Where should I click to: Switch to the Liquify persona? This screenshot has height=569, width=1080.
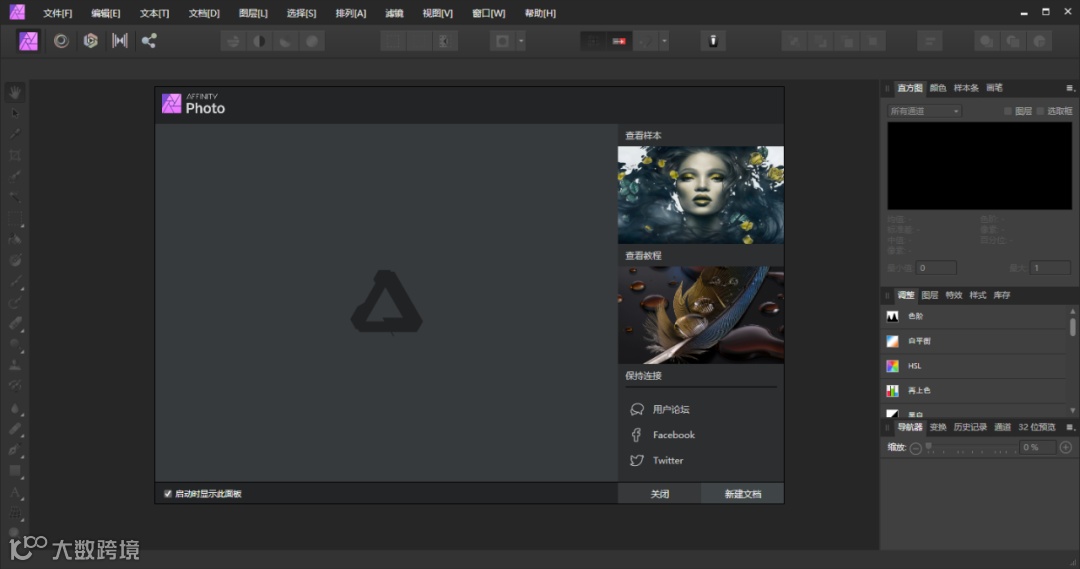point(61,41)
